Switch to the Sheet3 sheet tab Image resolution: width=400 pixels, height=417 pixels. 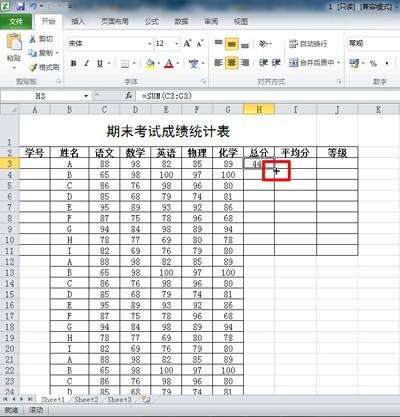(x=119, y=399)
